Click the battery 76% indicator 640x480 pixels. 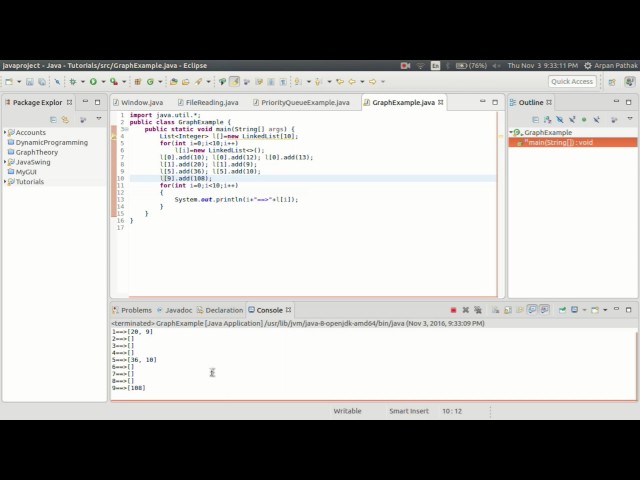coord(471,66)
